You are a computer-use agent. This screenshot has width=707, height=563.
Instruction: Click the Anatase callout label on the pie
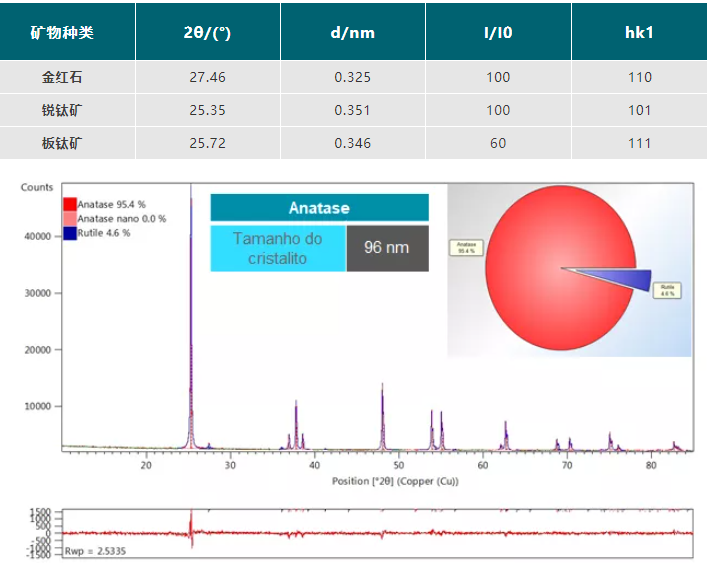(467, 246)
